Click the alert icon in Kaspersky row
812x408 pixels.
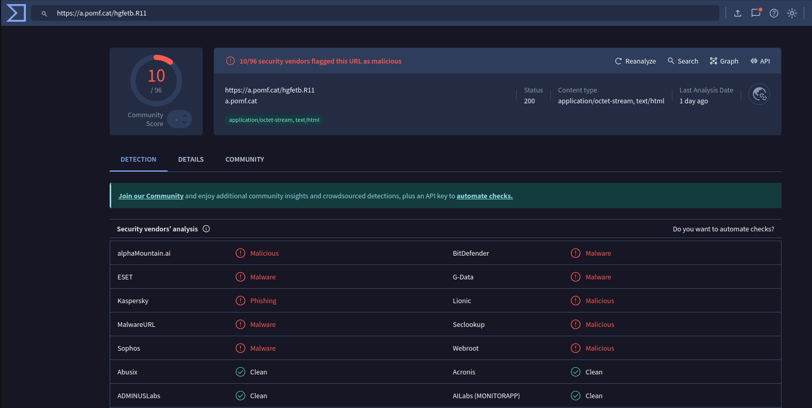point(240,301)
